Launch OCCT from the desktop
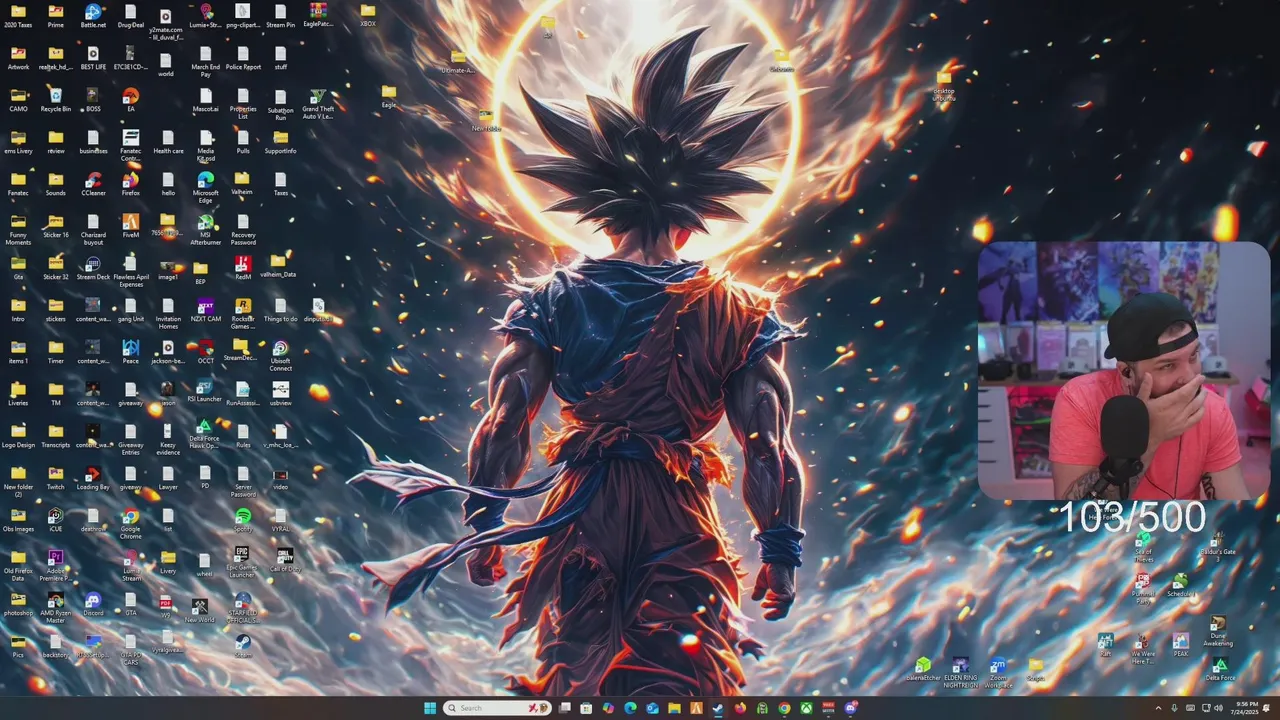The width and height of the screenshot is (1280, 720). click(205, 352)
